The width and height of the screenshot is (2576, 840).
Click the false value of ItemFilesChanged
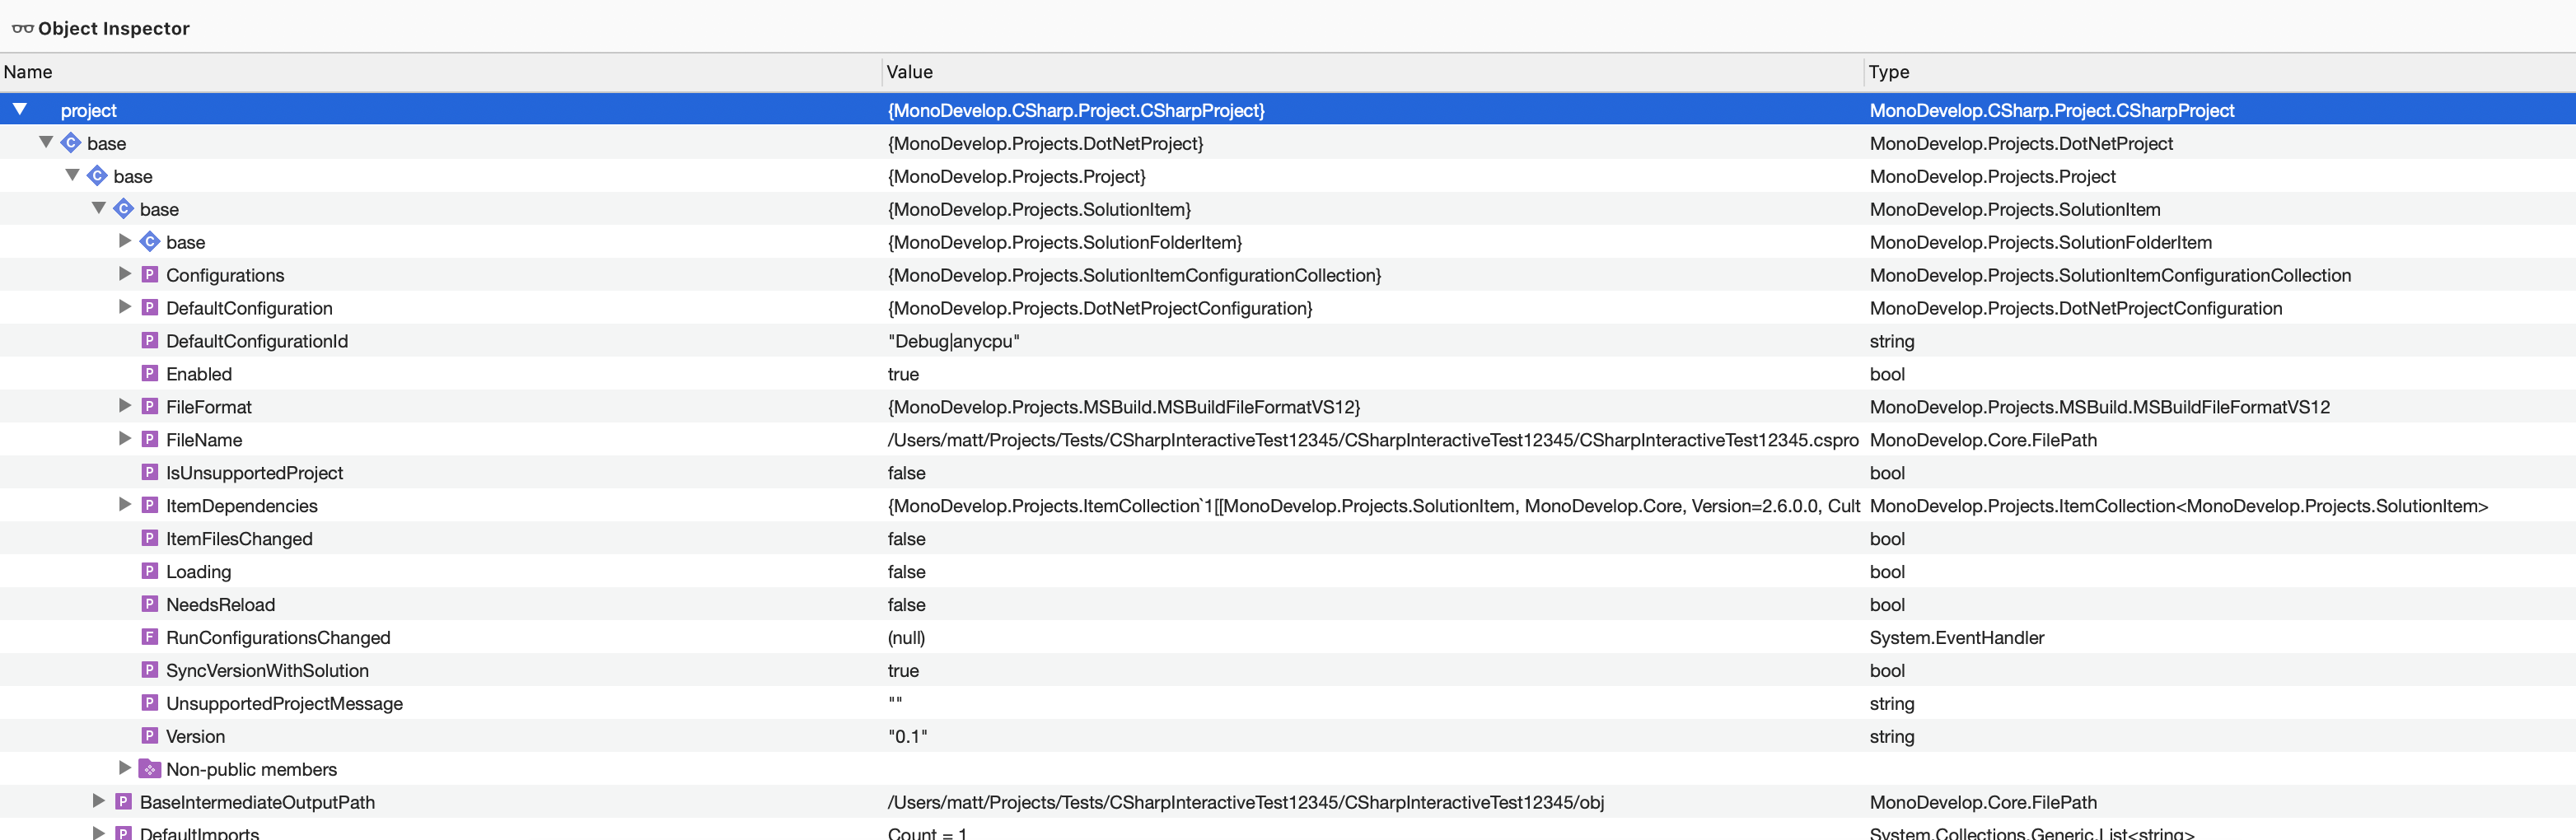point(906,539)
